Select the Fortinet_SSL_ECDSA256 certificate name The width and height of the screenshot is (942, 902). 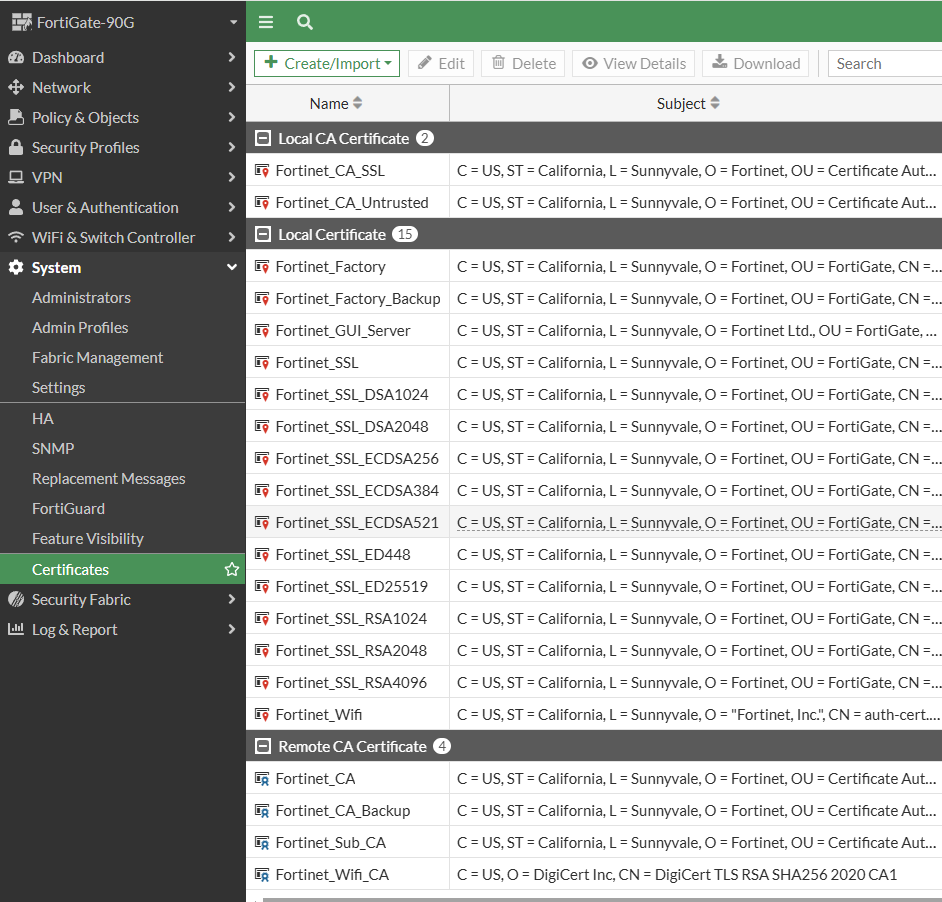(x=357, y=459)
